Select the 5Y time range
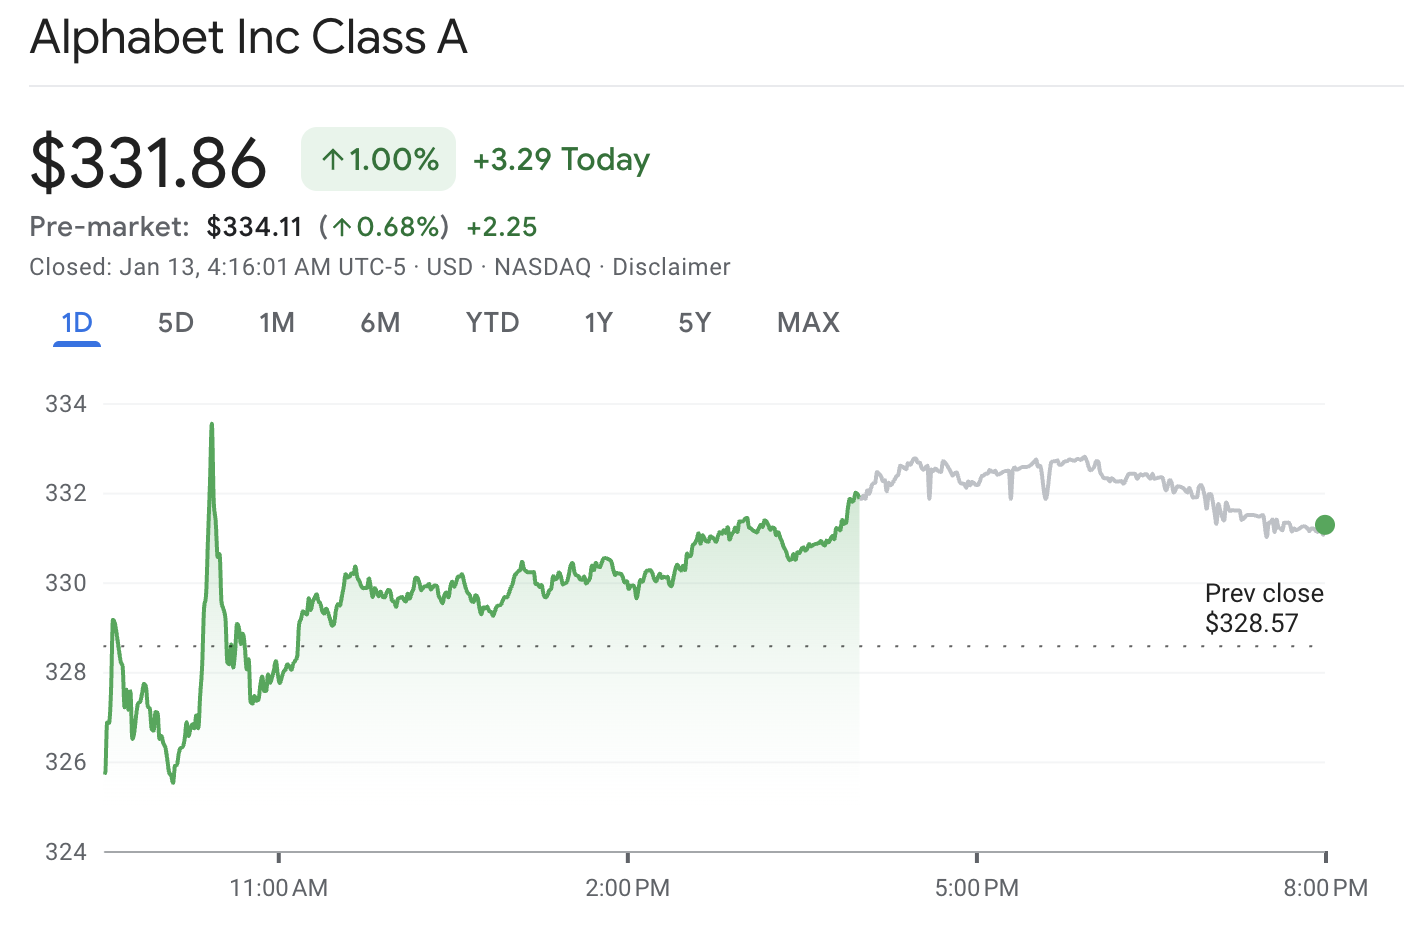Image resolution: width=1404 pixels, height=928 pixels. pyautogui.click(x=695, y=322)
